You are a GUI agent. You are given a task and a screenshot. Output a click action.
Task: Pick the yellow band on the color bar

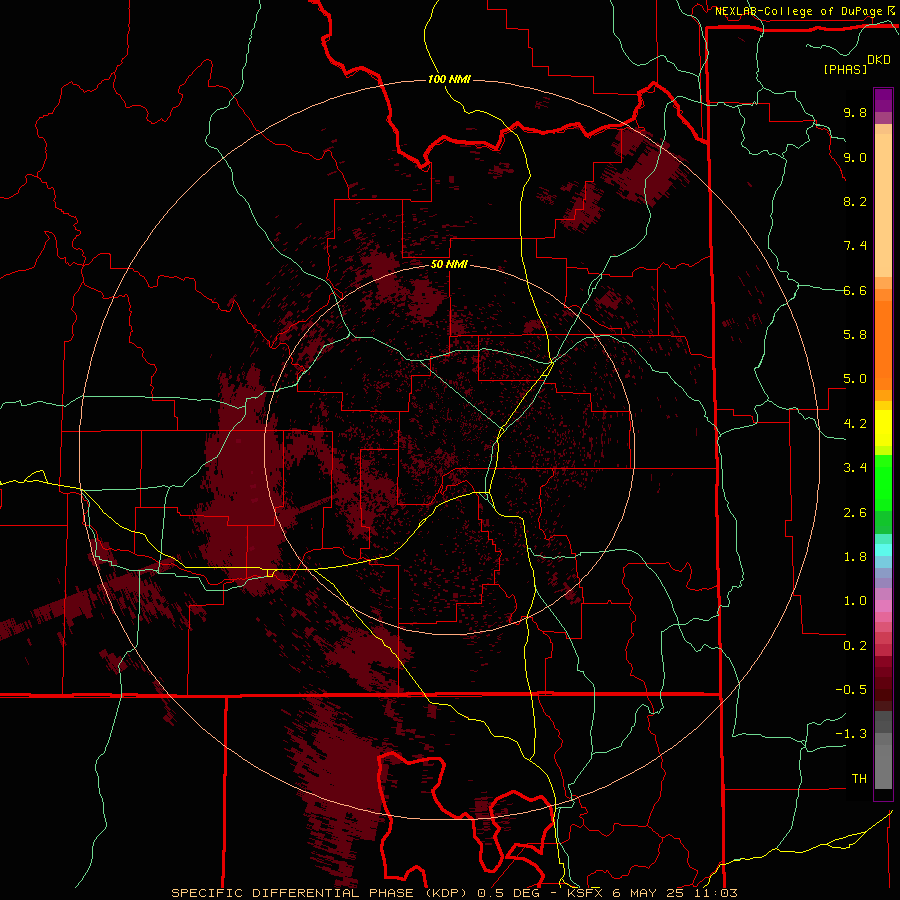[883, 428]
